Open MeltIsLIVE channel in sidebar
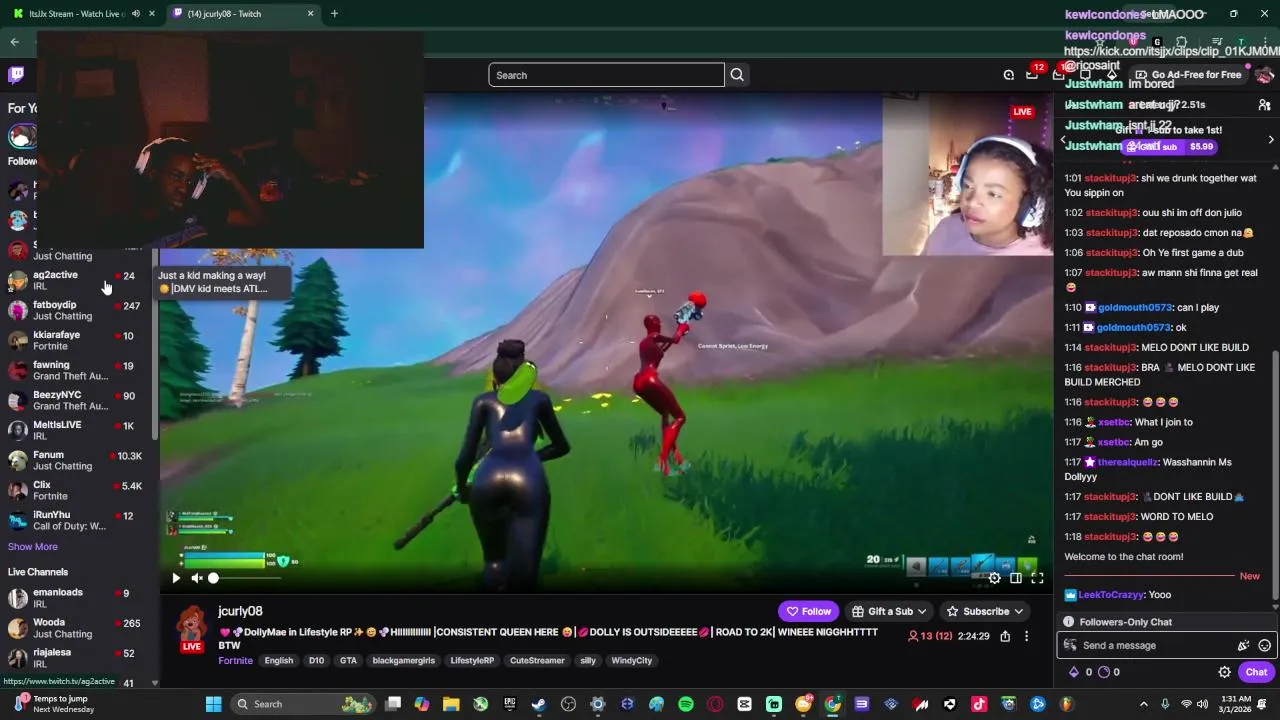Image resolution: width=1280 pixels, height=720 pixels. [x=76, y=430]
